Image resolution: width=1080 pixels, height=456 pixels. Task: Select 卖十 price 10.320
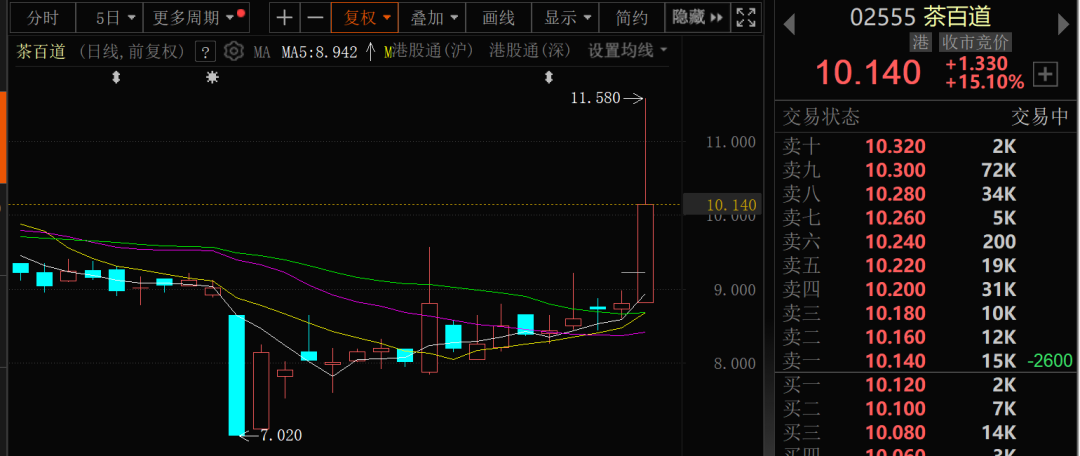895,146
